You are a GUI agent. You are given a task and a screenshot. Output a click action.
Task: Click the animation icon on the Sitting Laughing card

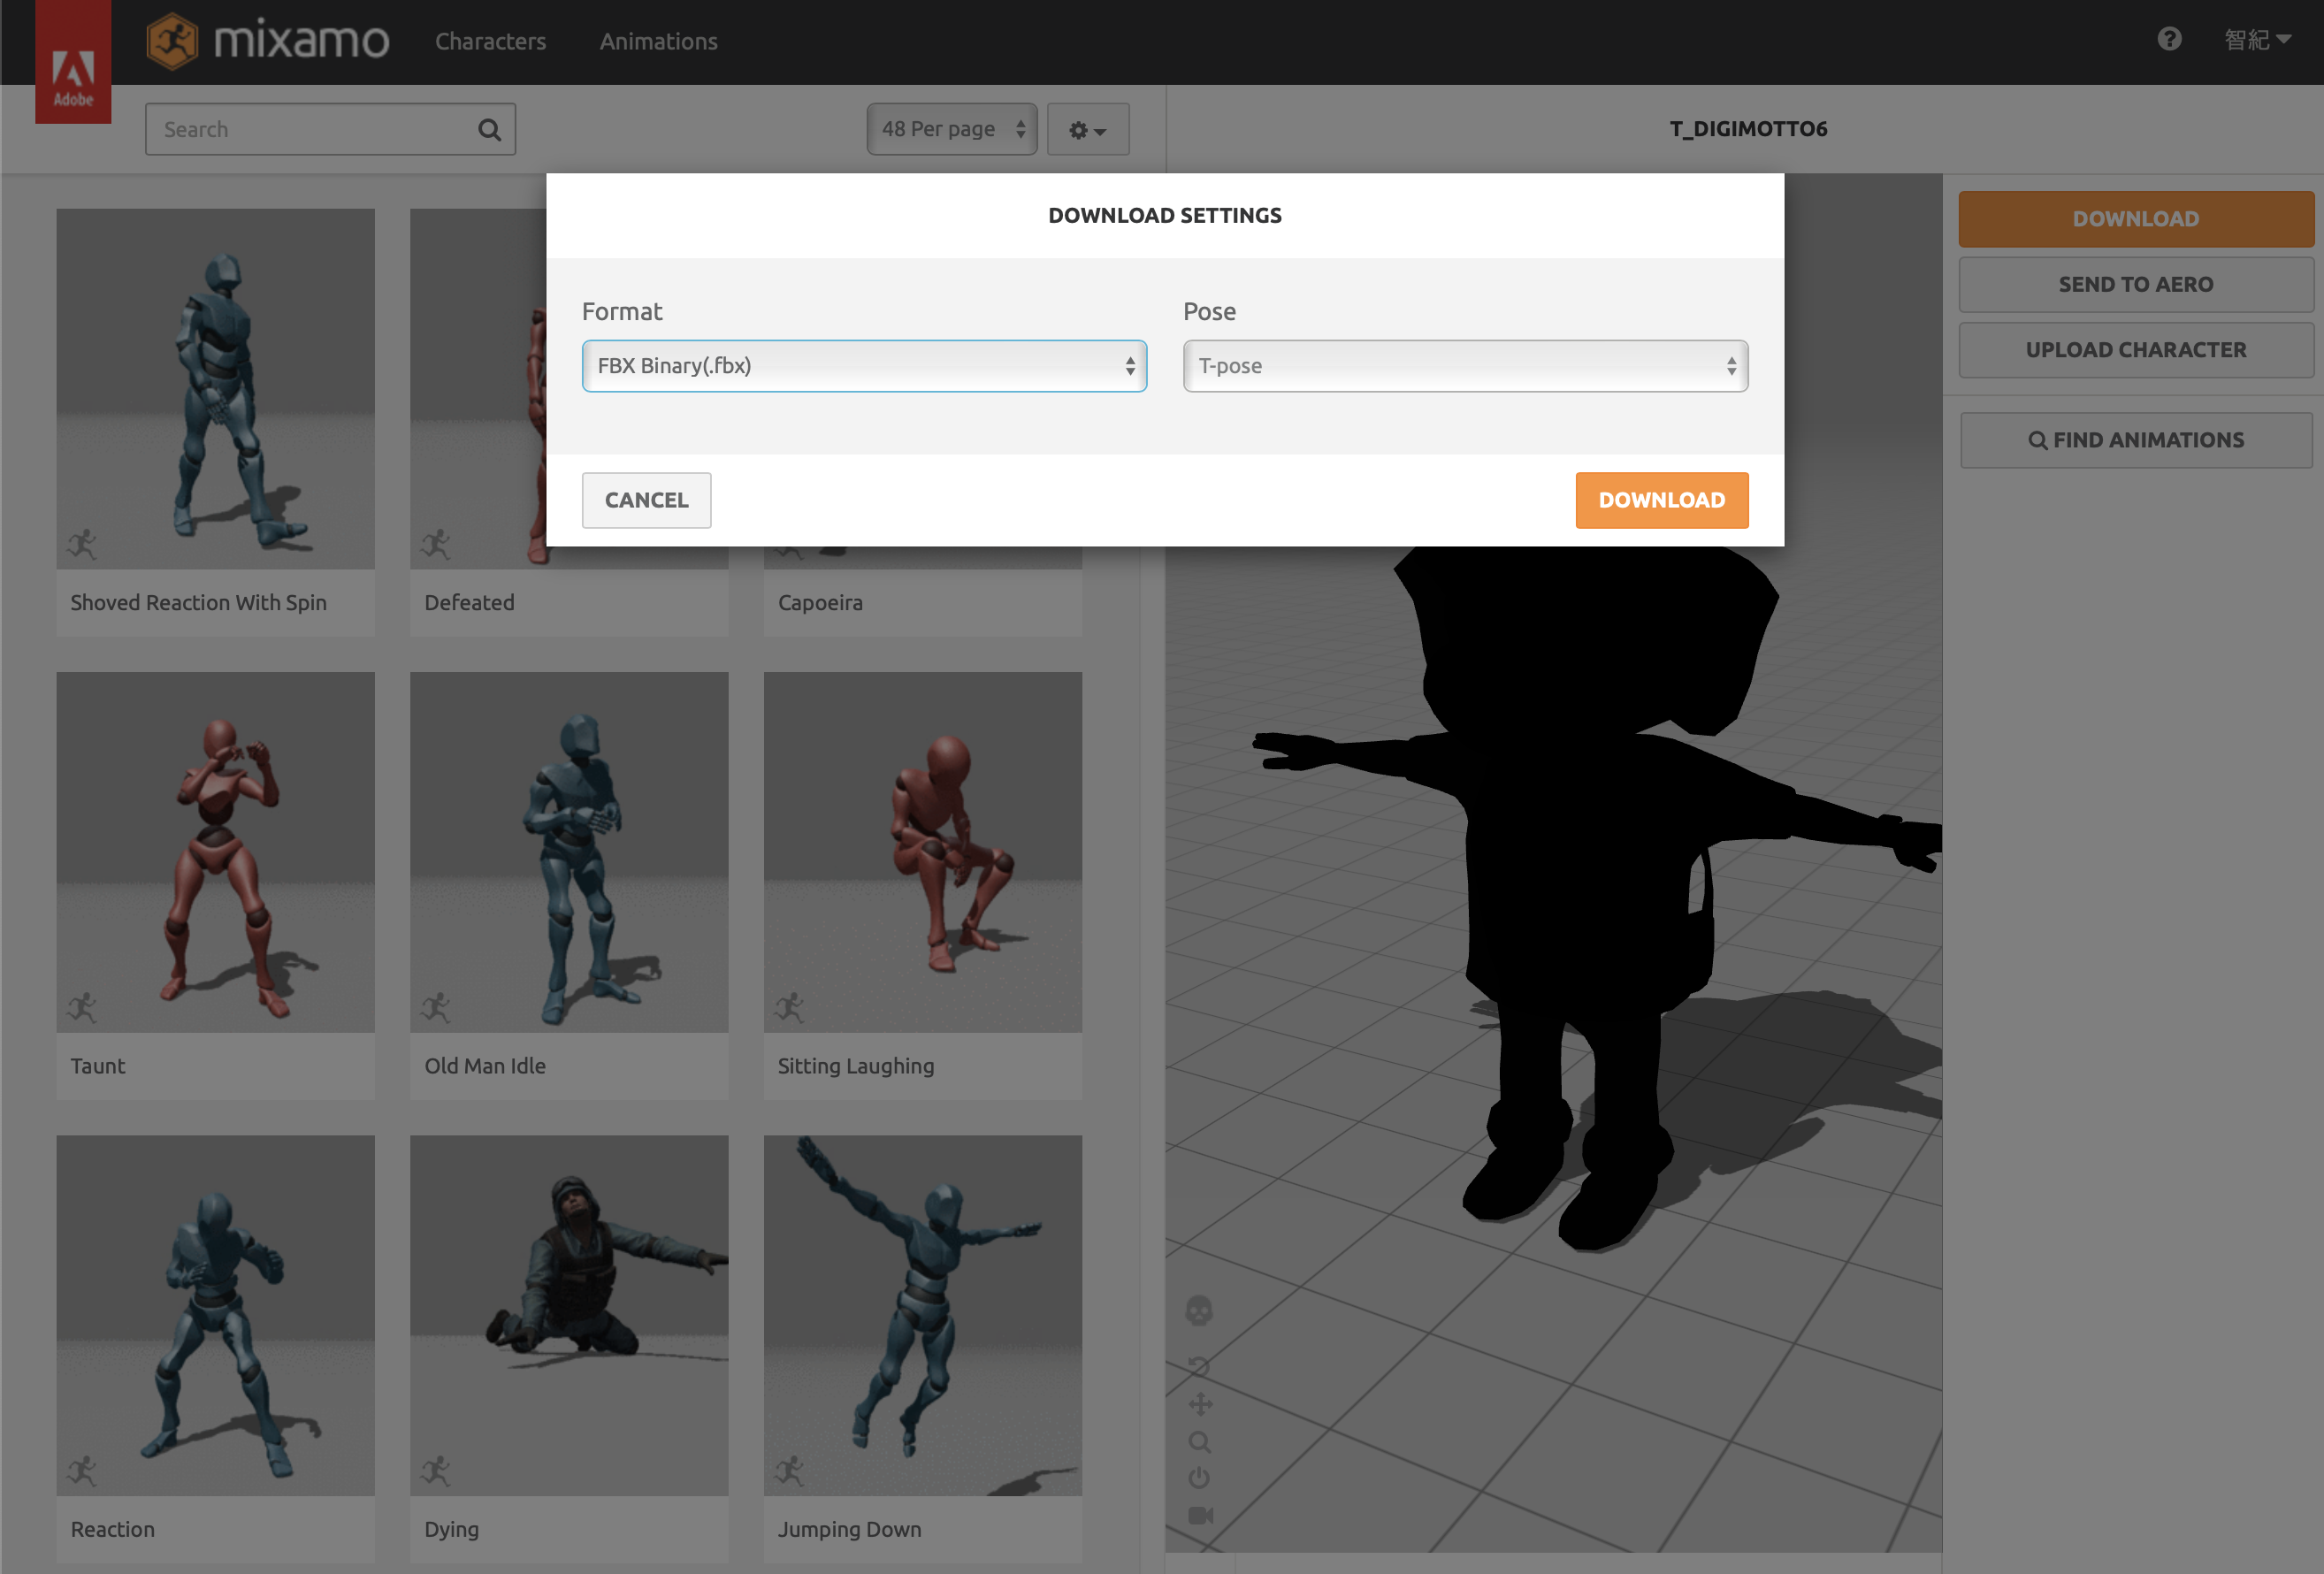coord(790,1007)
